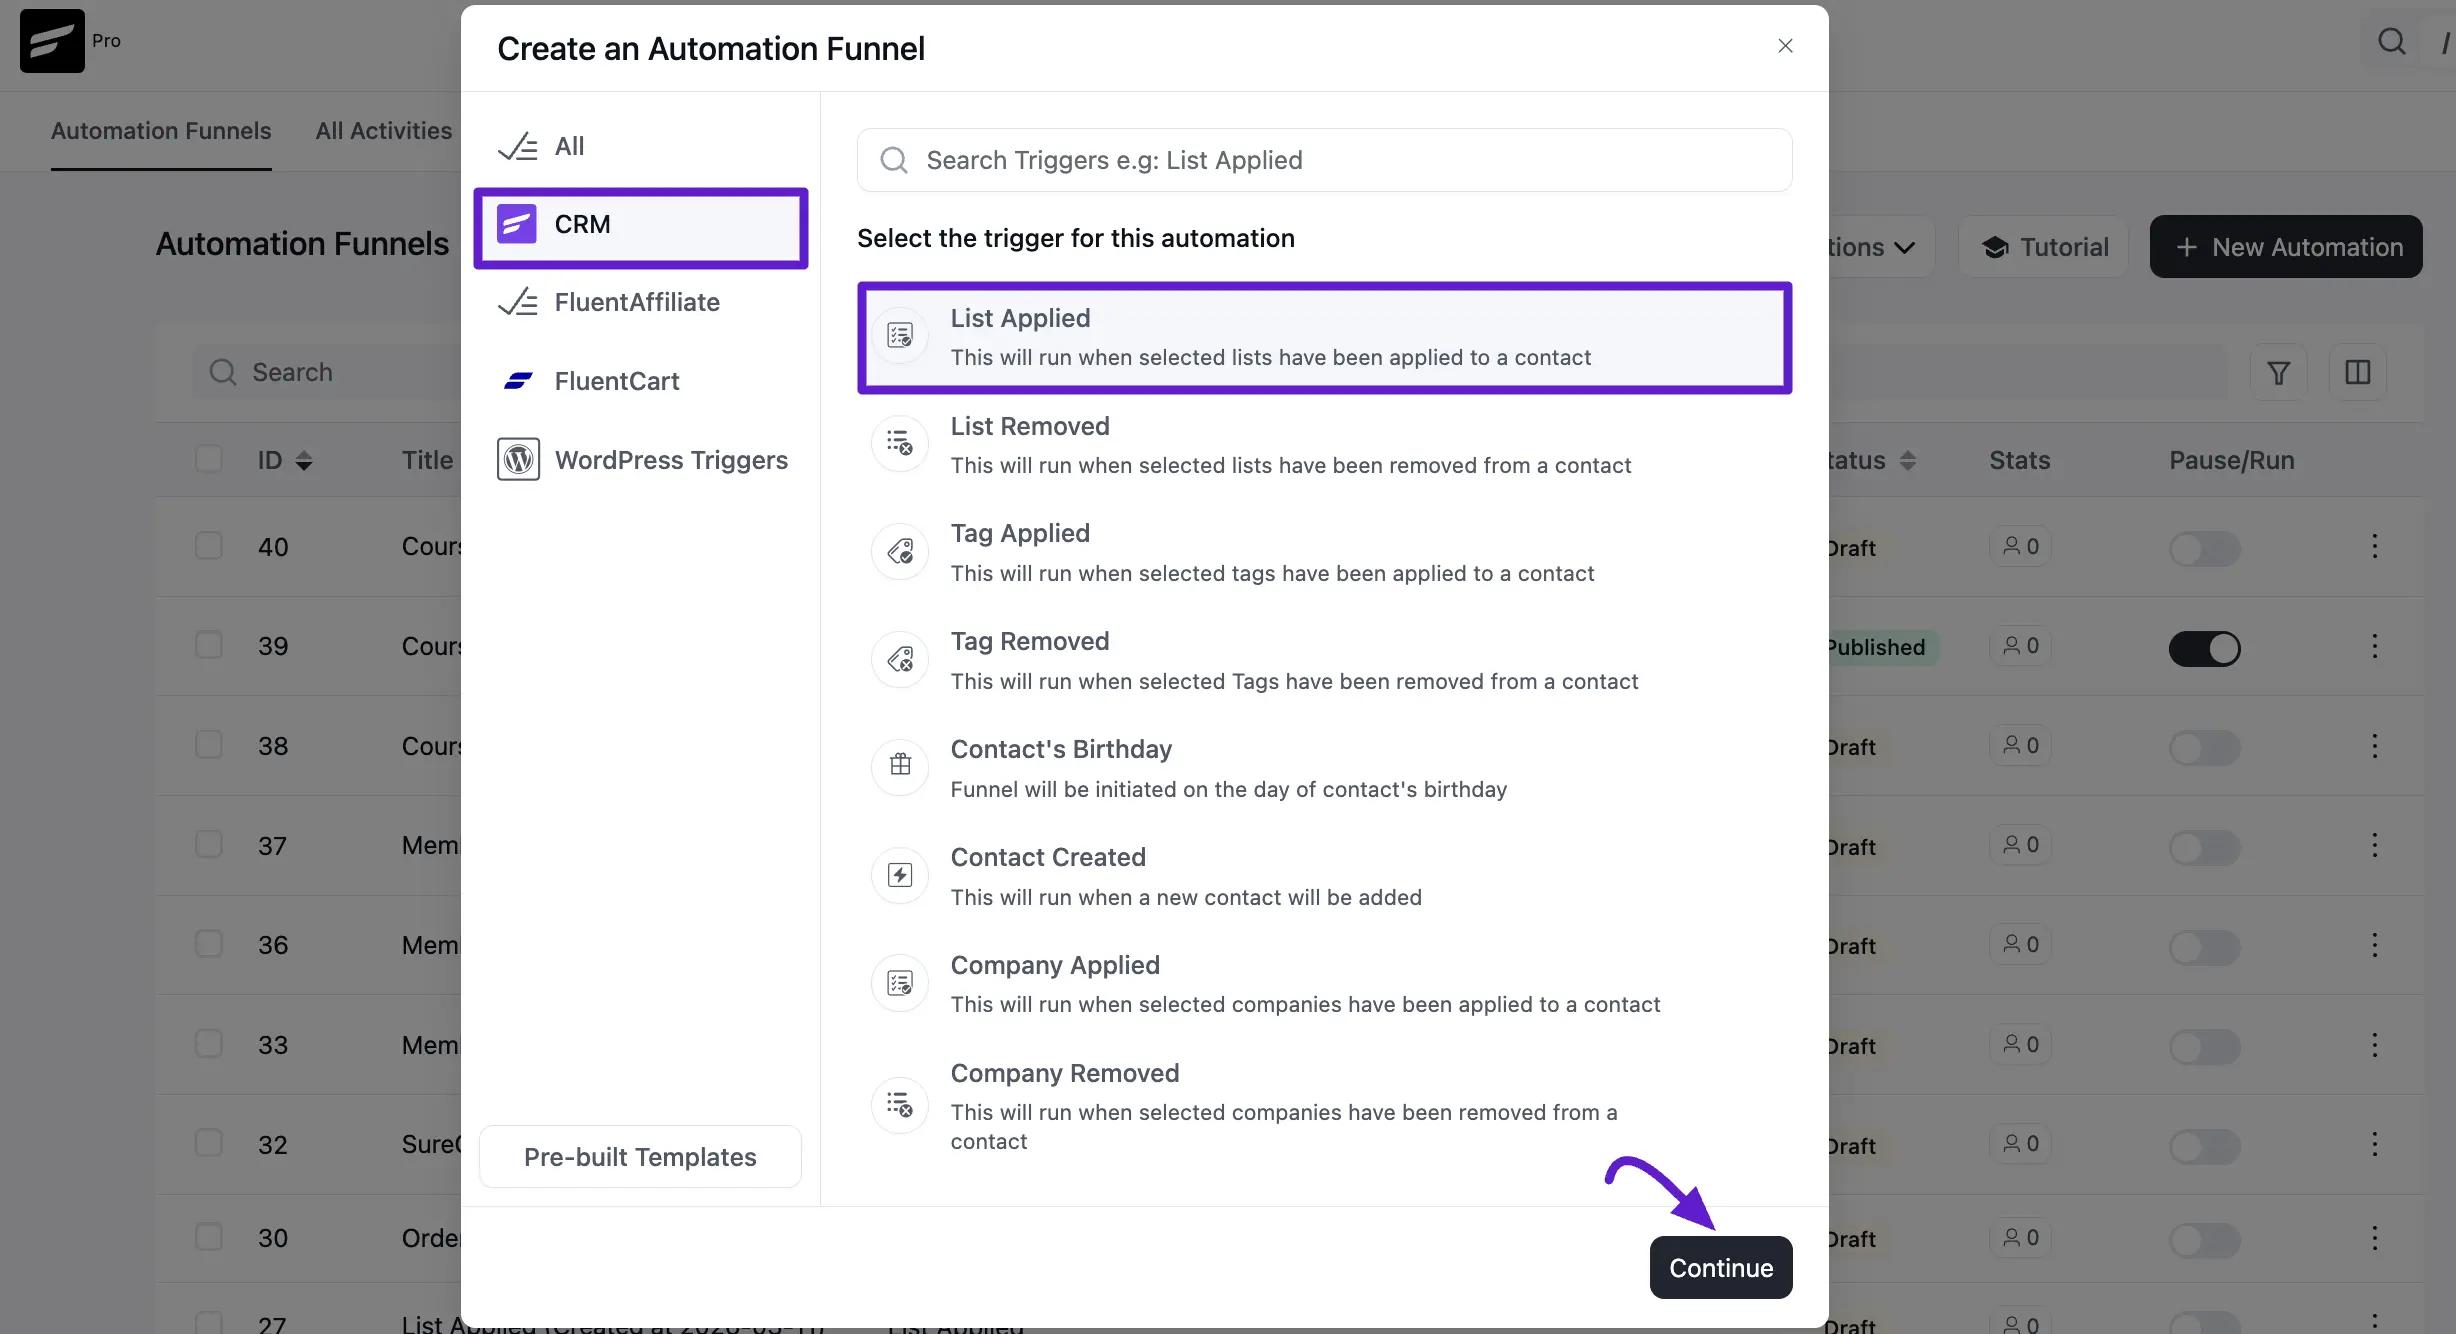
Task: Select the FluentAffiliate trigger category
Action: 641,302
